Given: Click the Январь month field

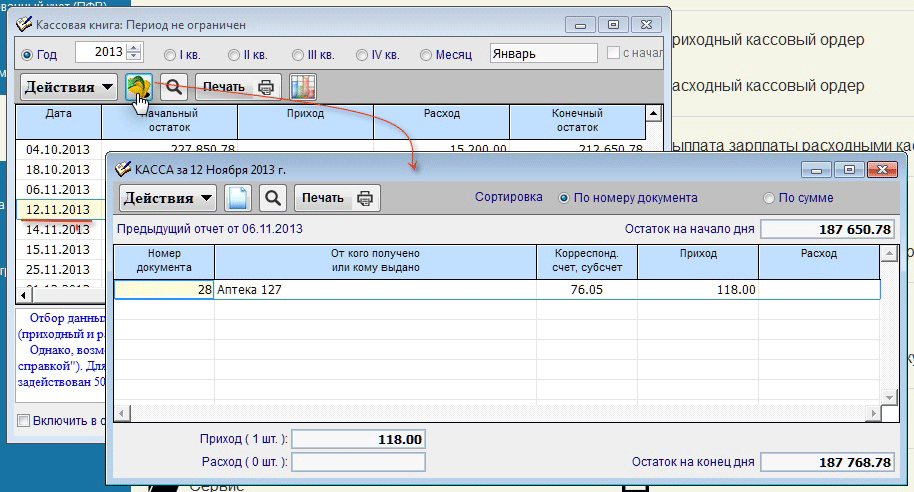Looking at the screenshot, I should click(543, 53).
